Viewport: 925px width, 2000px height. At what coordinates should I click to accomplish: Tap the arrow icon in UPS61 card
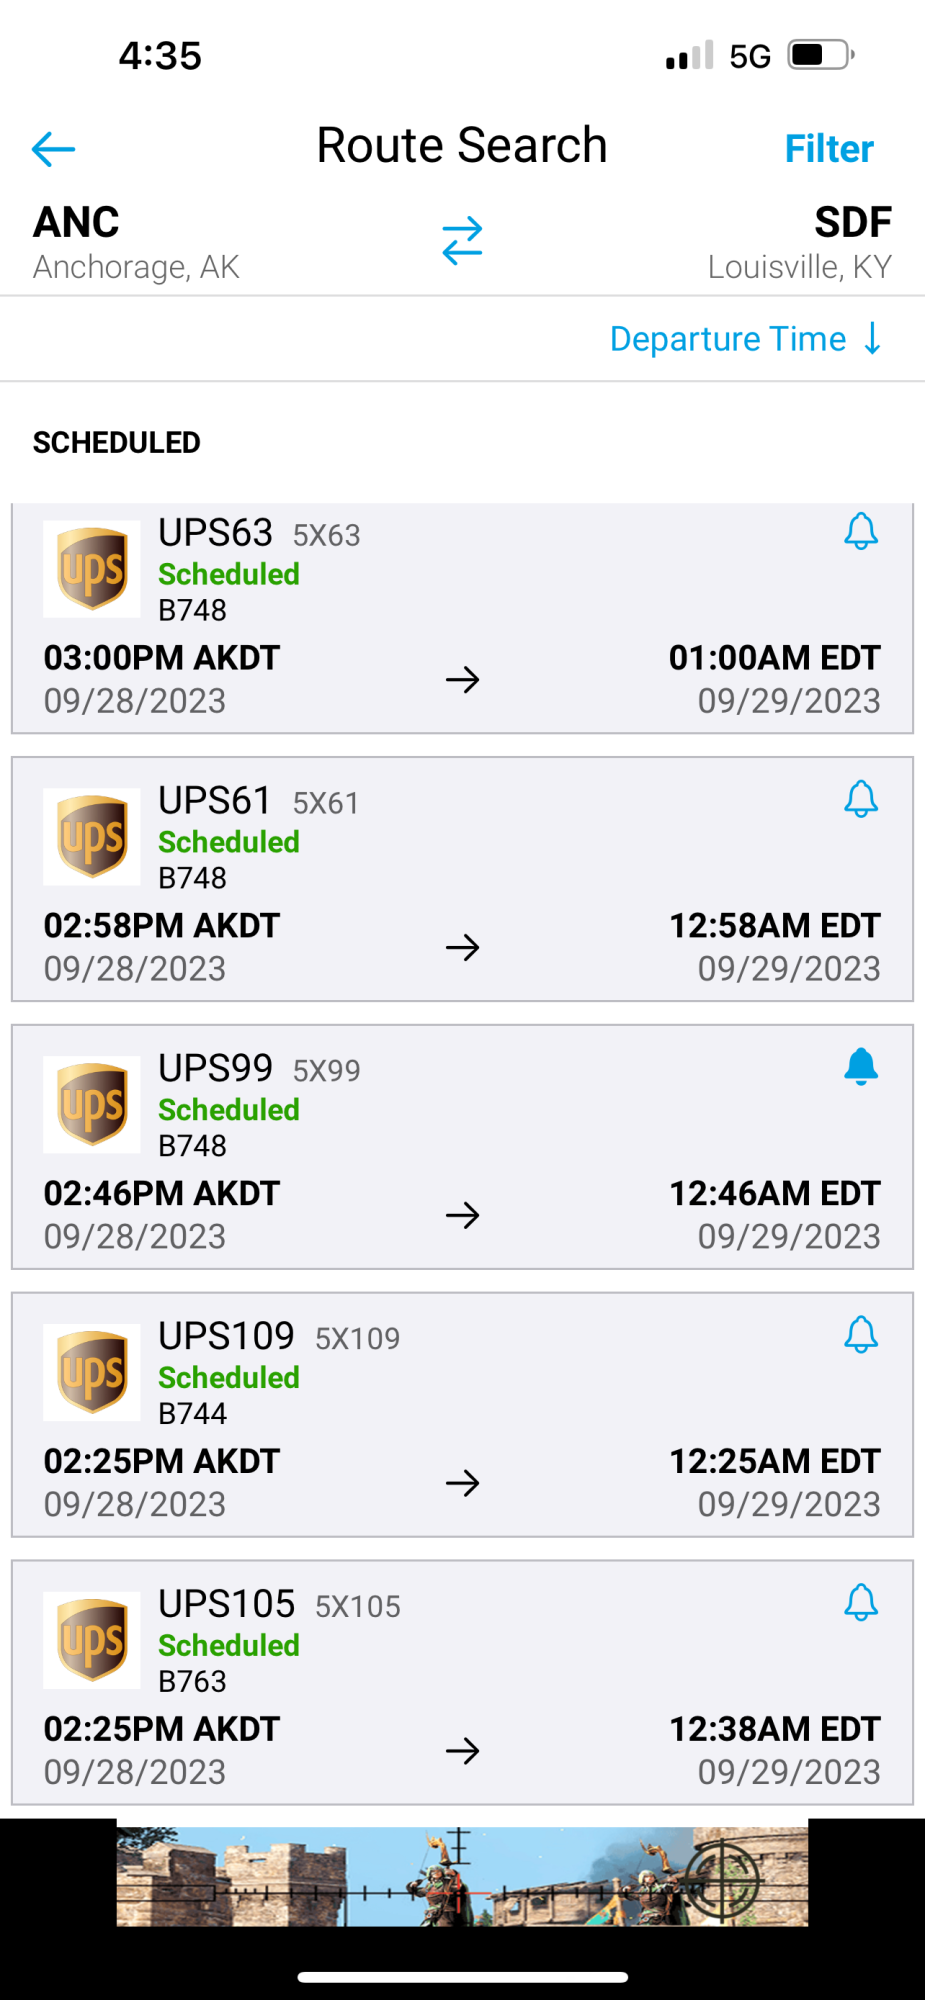pos(462,947)
